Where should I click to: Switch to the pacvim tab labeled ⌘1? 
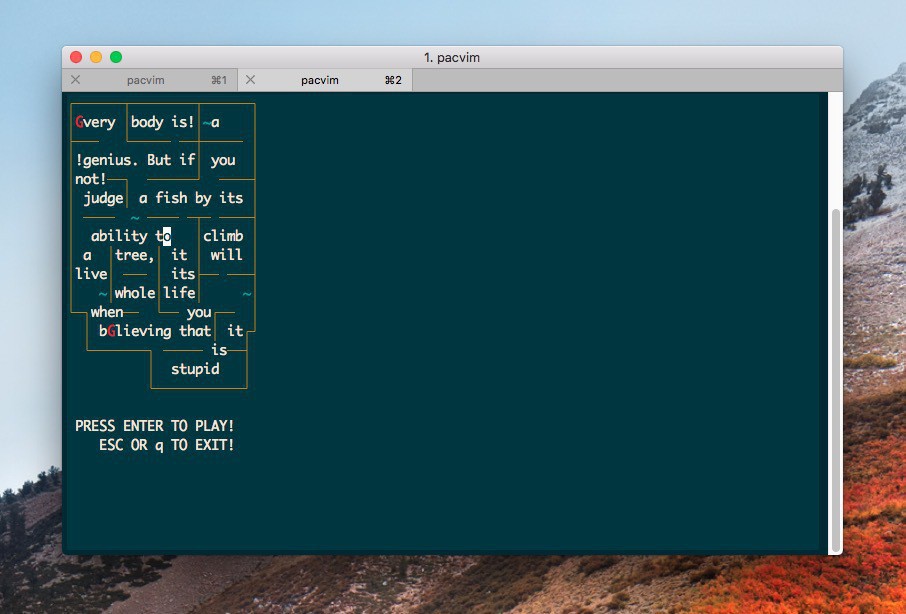(x=146, y=80)
